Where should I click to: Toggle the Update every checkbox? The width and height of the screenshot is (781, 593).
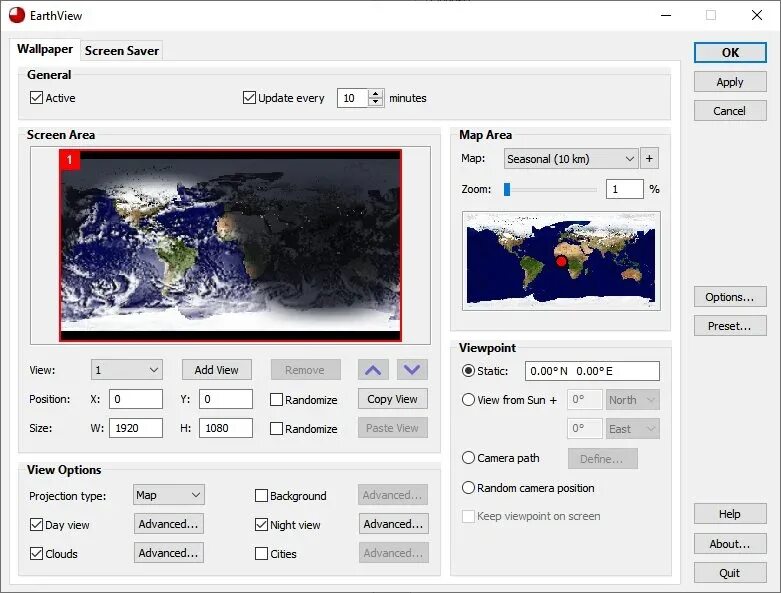coord(249,98)
